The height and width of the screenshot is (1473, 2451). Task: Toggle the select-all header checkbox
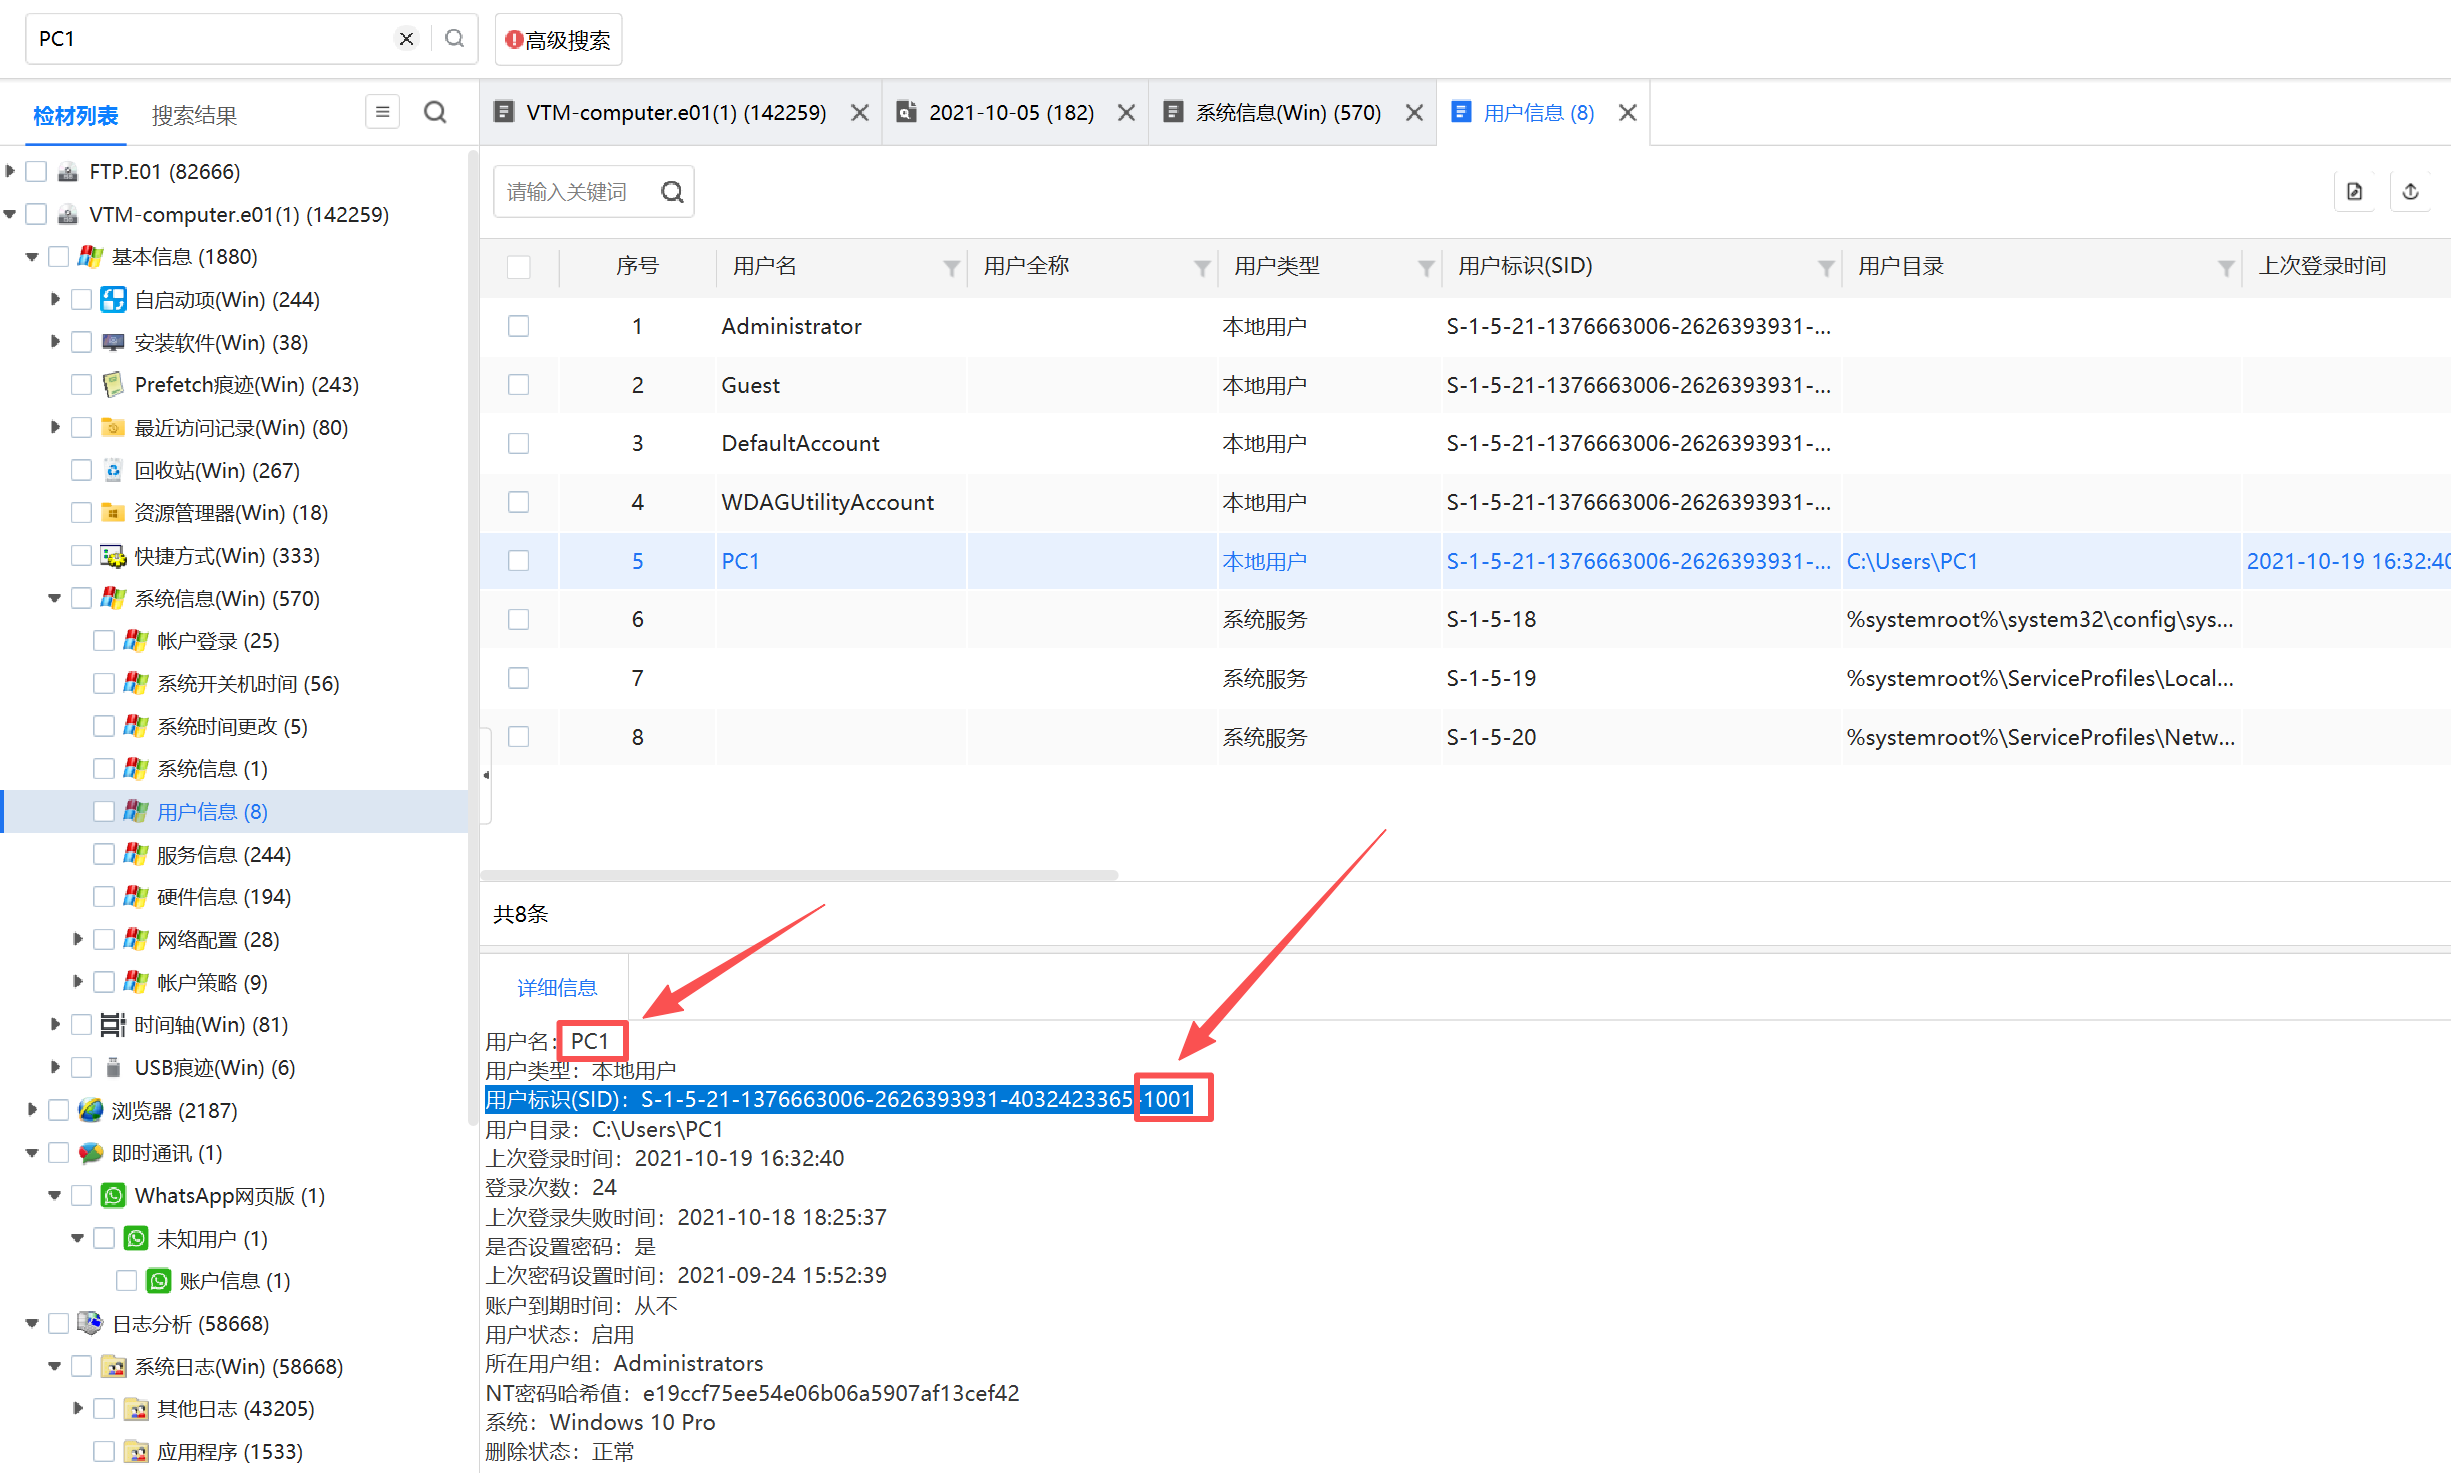point(518,267)
